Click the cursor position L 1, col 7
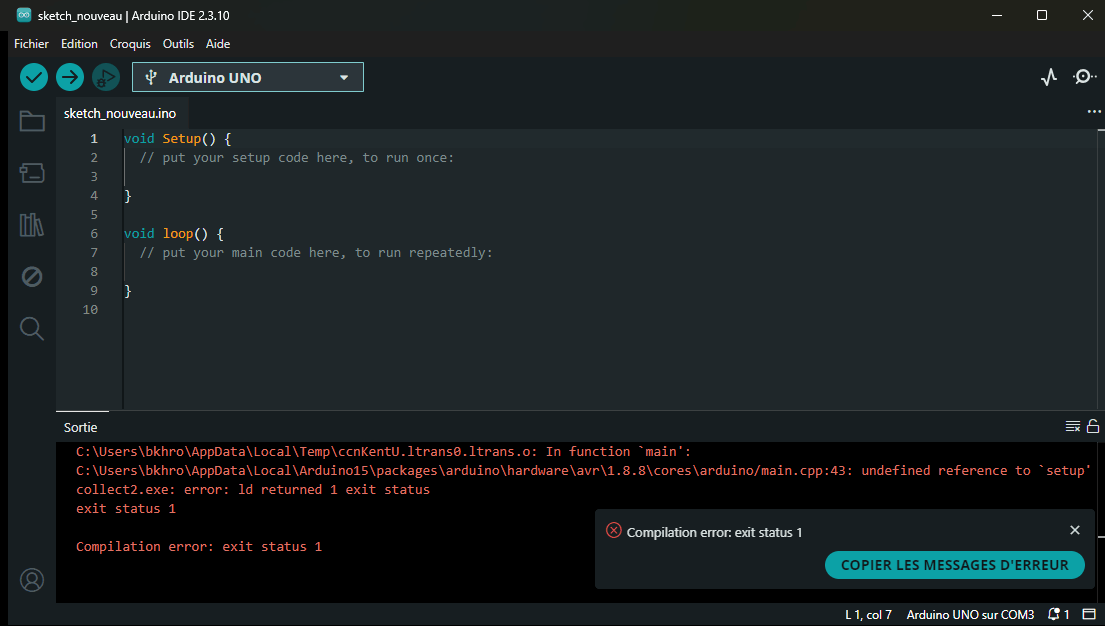This screenshot has width=1105, height=626. [869, 615]
